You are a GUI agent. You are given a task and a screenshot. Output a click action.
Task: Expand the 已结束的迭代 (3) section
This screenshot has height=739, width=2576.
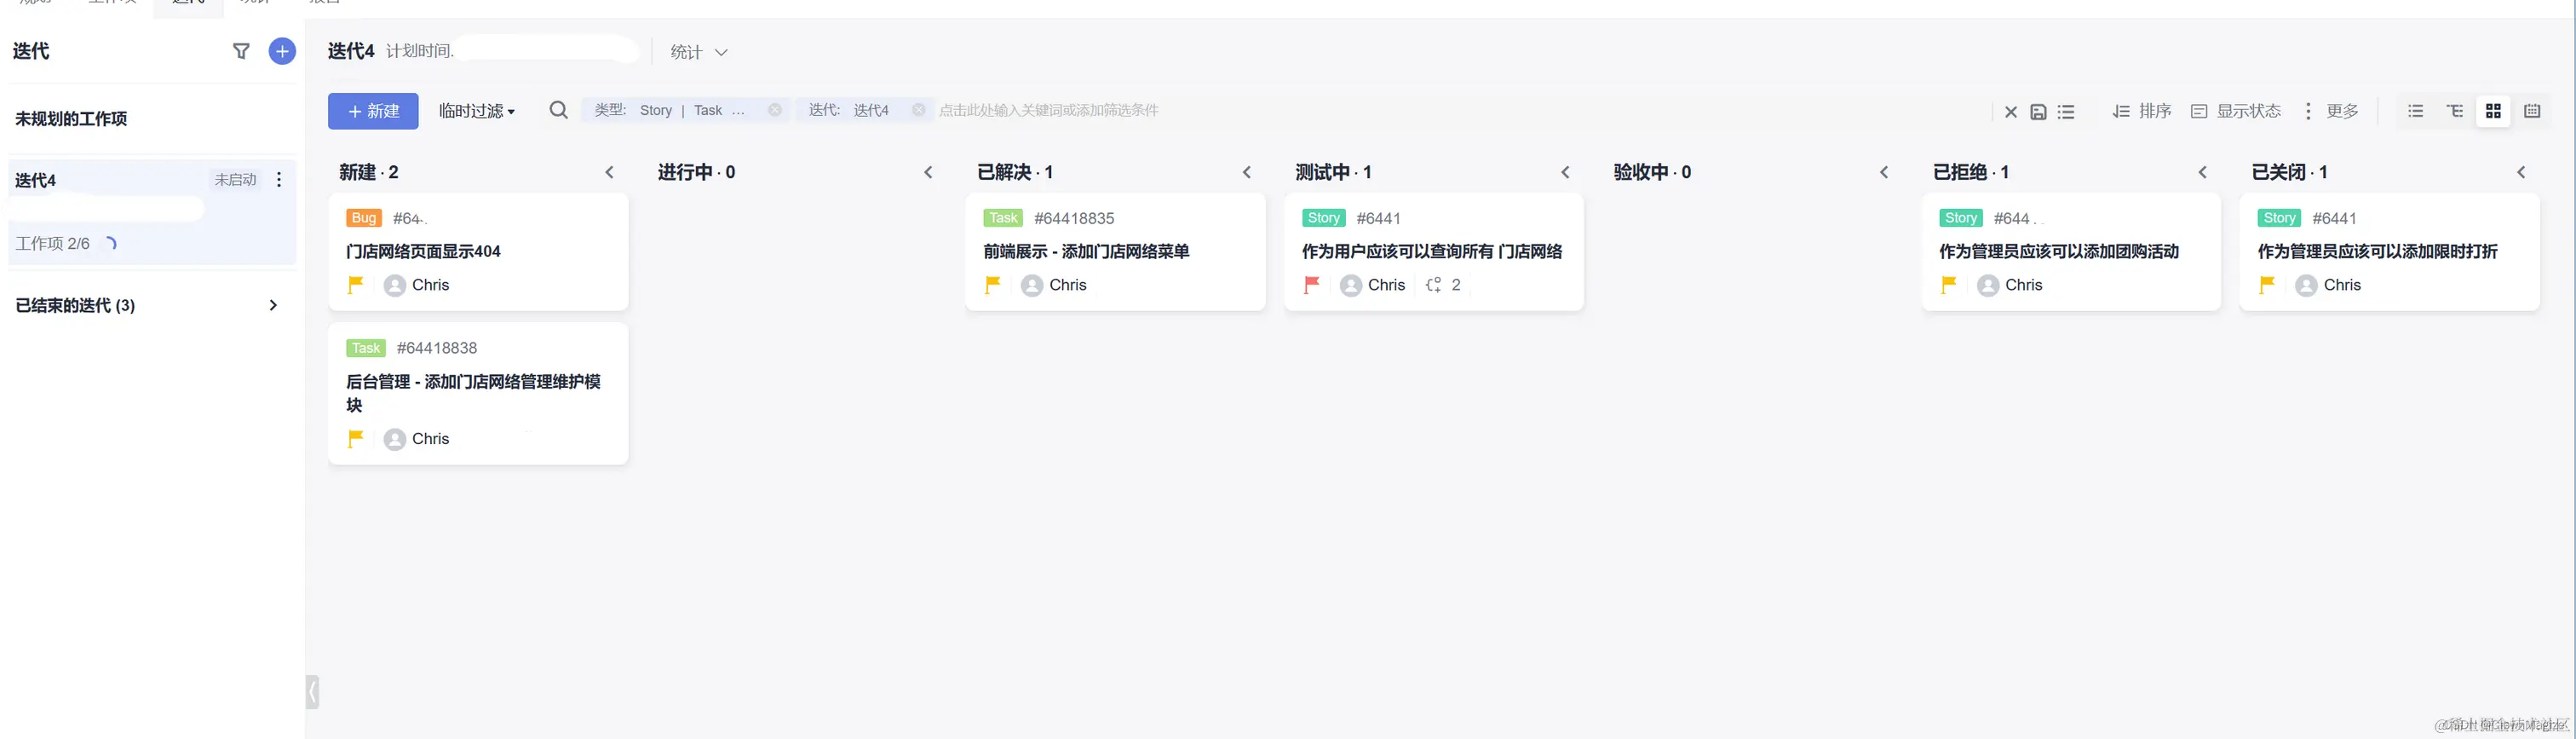point(273,305)
